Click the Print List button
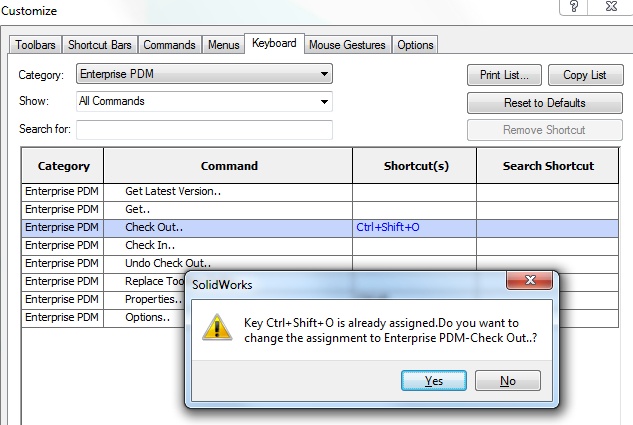The height and width of the screenshot is (425, 633). click(504, 75)
